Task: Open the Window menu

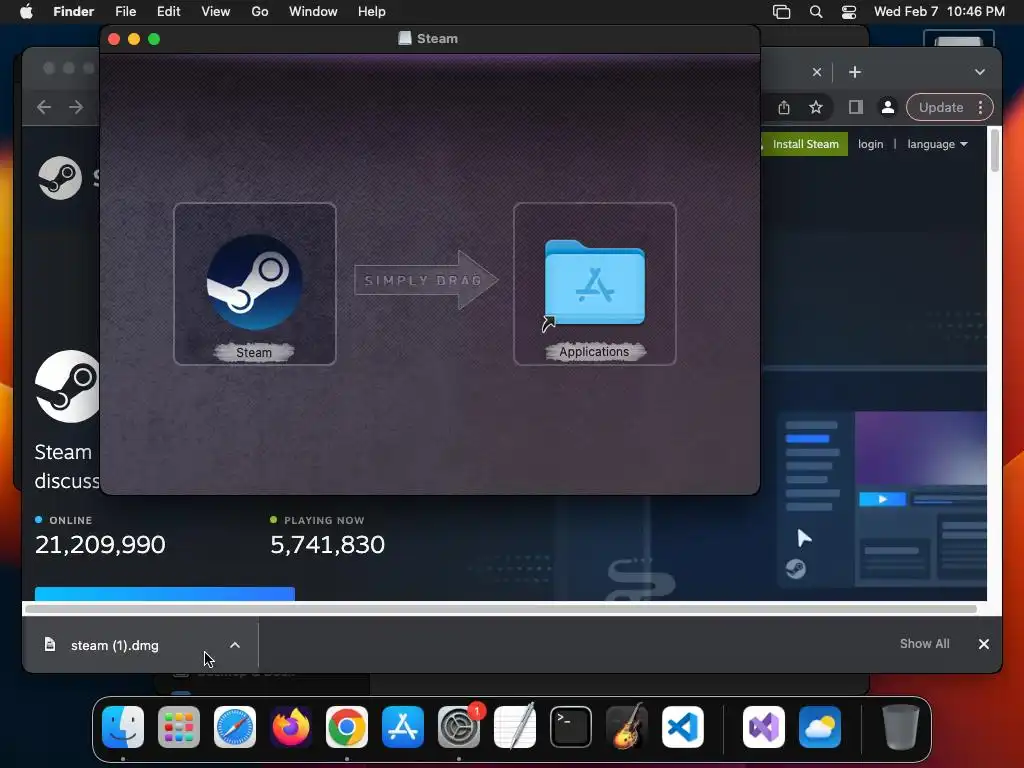Action: pyautogui.click(x=313, y=12)
